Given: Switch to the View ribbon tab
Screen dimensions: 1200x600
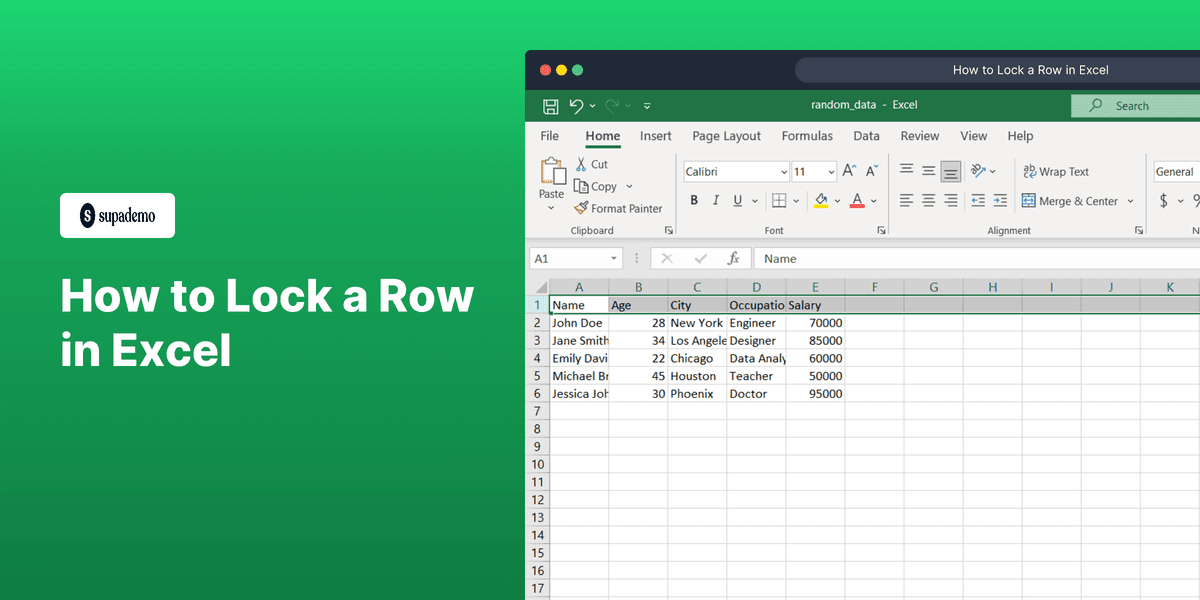Looking at the screenshot, I should [973, 136].
